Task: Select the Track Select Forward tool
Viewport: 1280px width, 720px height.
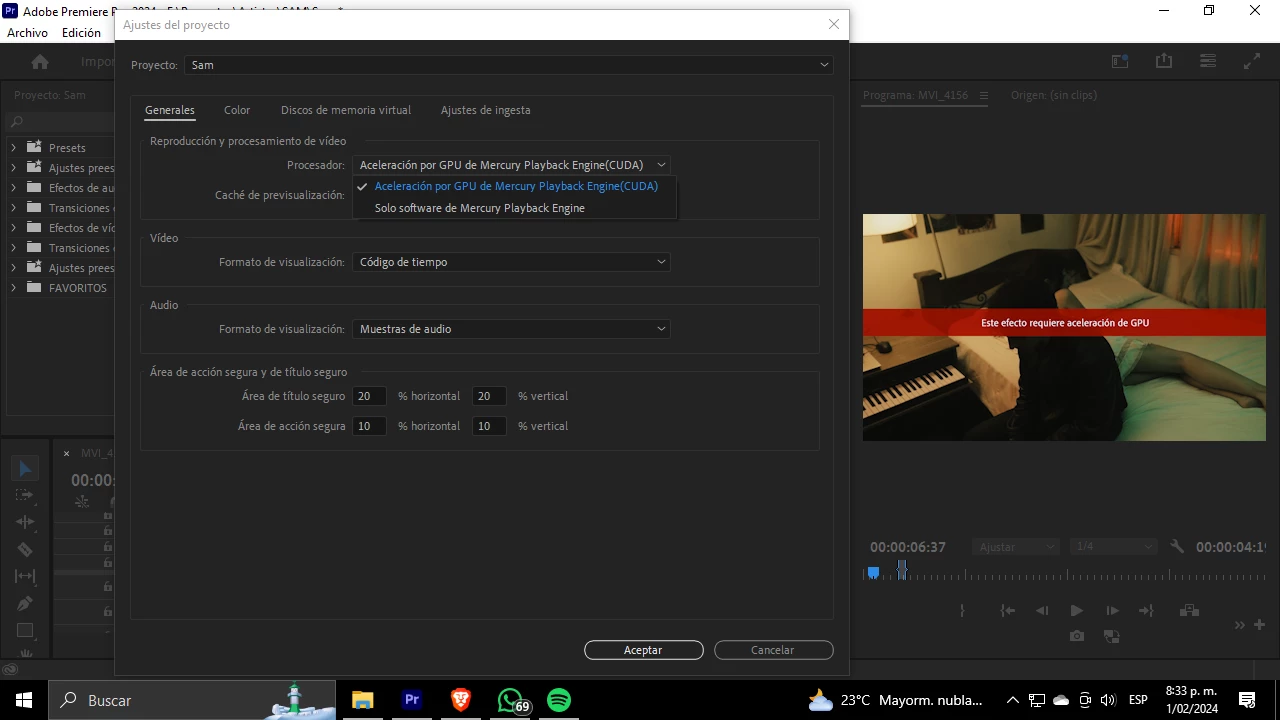Action: click(25, 495)
